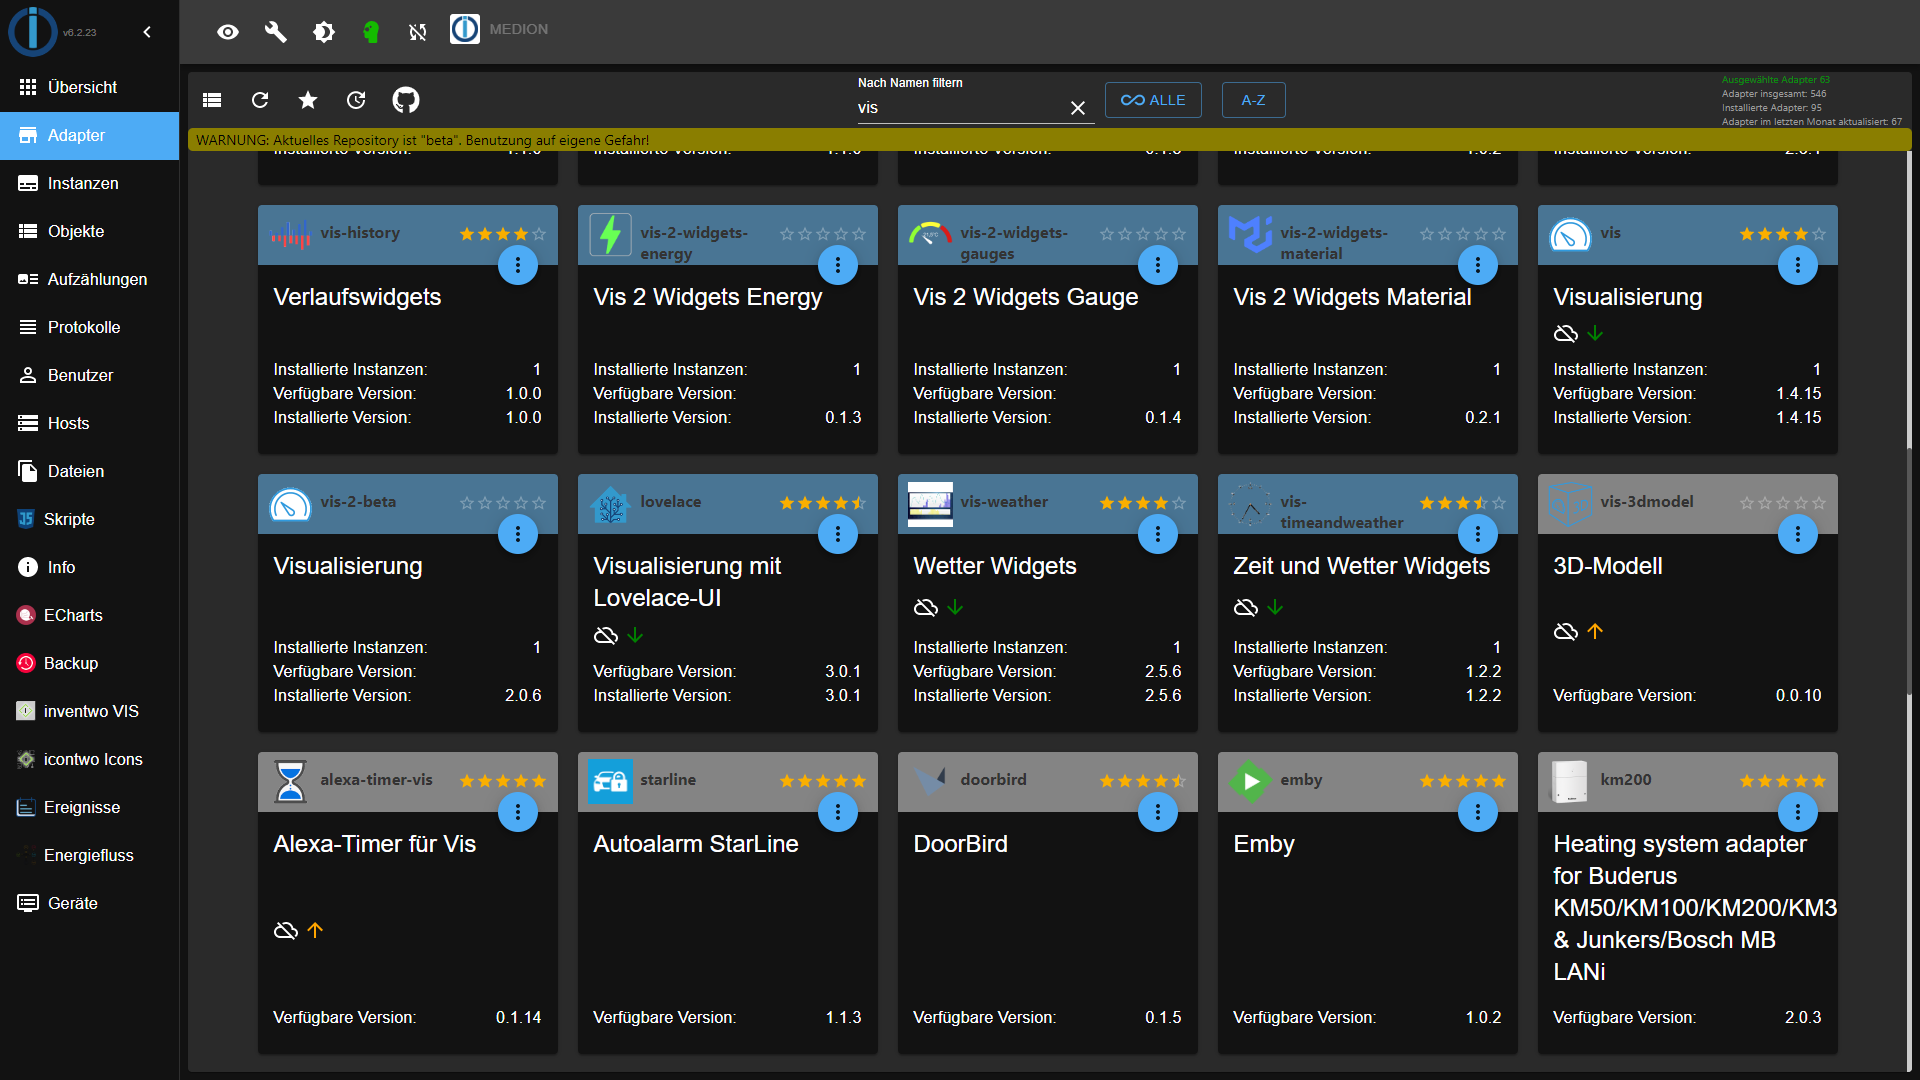This screenshot has width=1920, height=1080.
Task: Open Protokolle log view
Action: [x=90, y=327]
